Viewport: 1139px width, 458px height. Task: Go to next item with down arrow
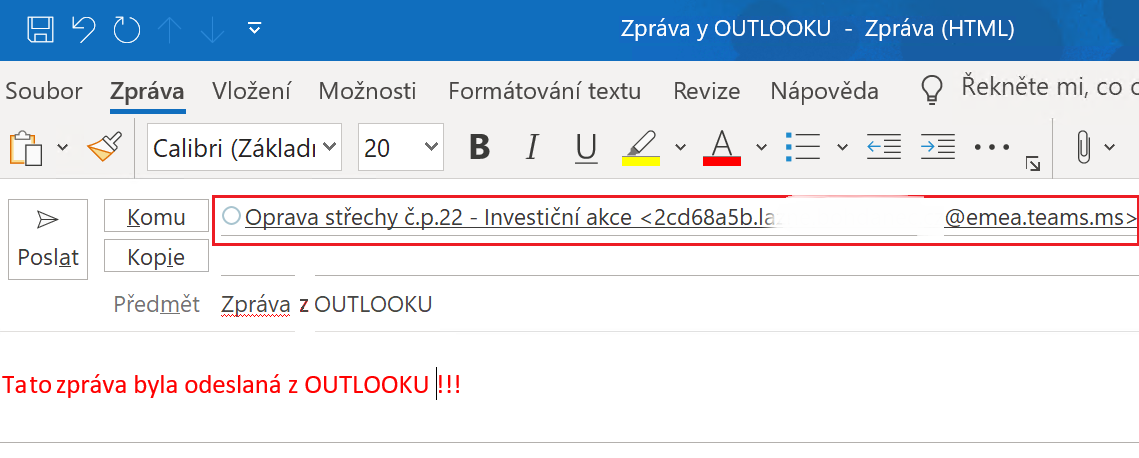click(x=212, y=30)
